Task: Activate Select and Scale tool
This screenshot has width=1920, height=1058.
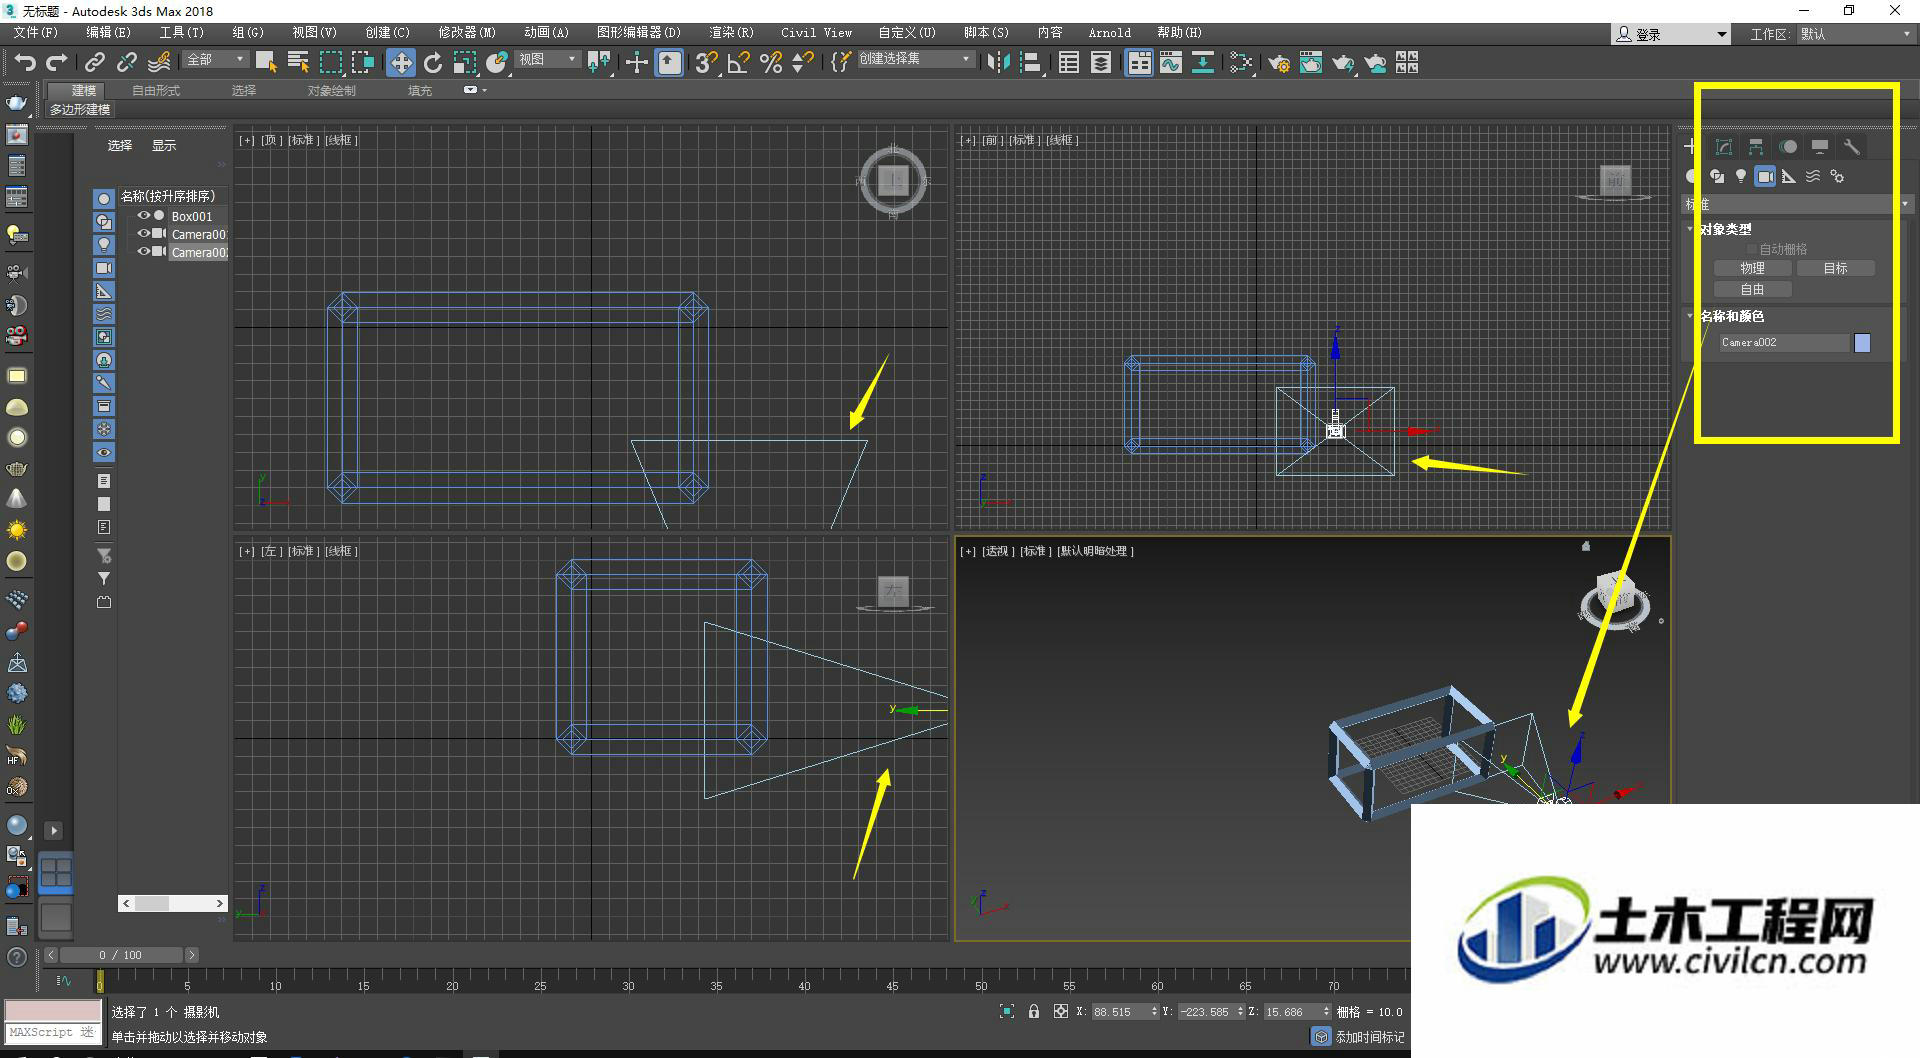Action: coord(465,62)
